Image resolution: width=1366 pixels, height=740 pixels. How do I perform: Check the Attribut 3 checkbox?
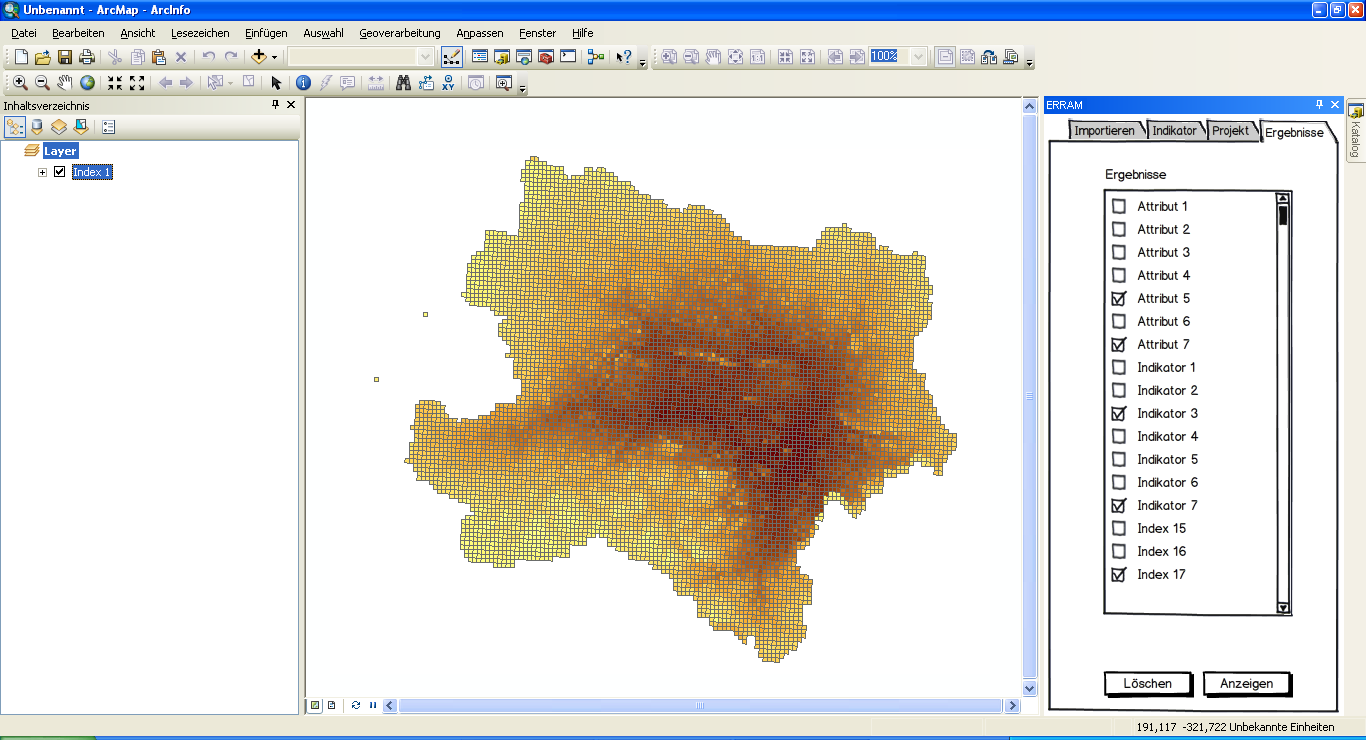click(x=1119, y=252)
